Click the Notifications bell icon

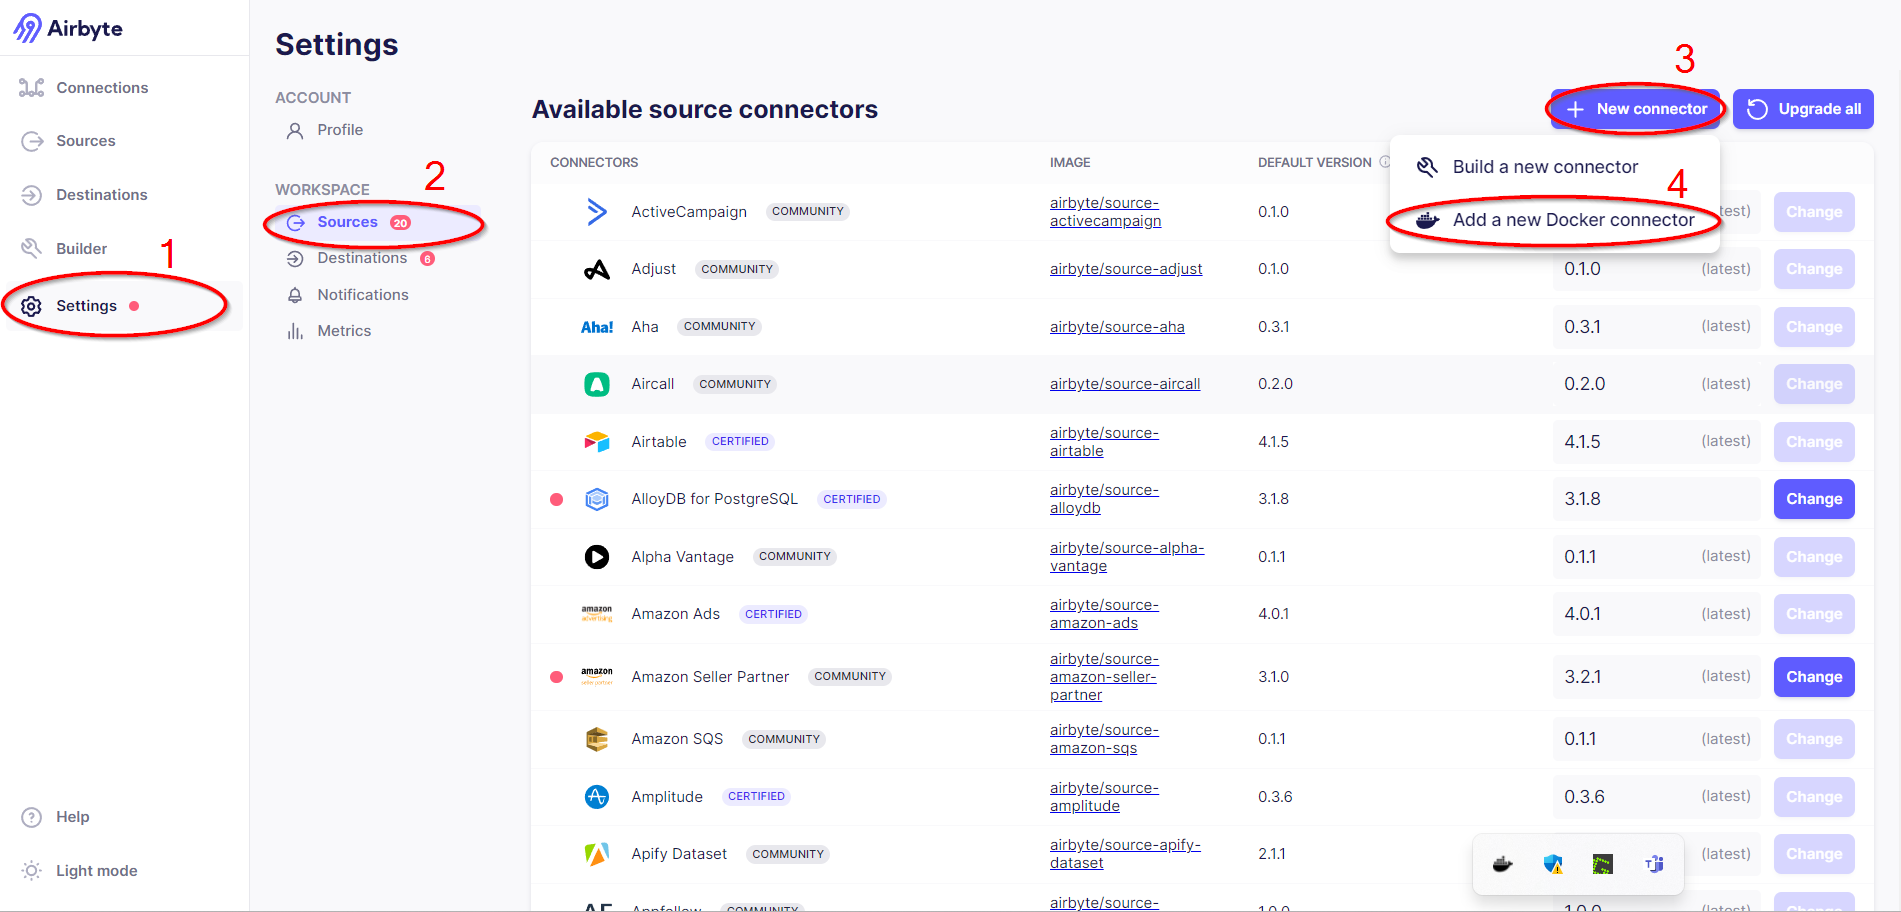(x=295, y=295)
